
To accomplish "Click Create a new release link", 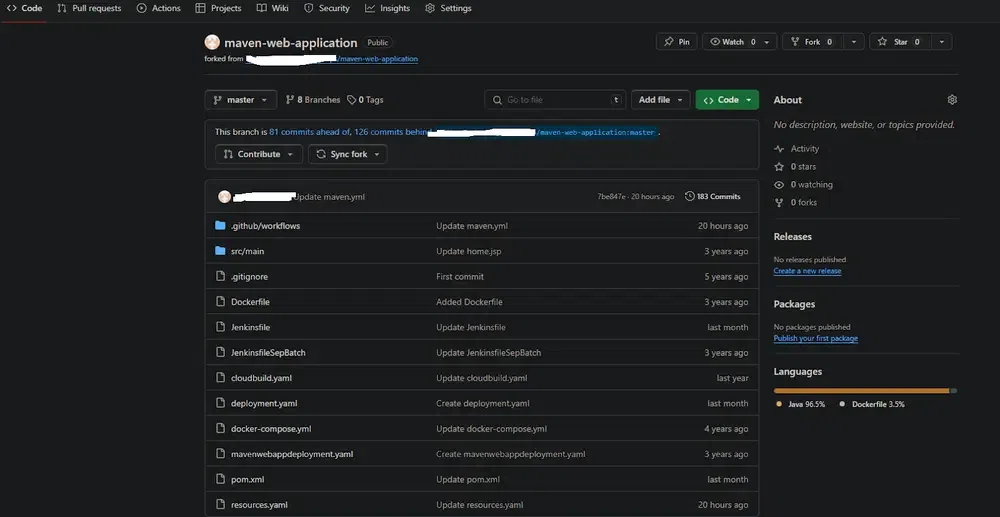I will [x=807, y=271].
